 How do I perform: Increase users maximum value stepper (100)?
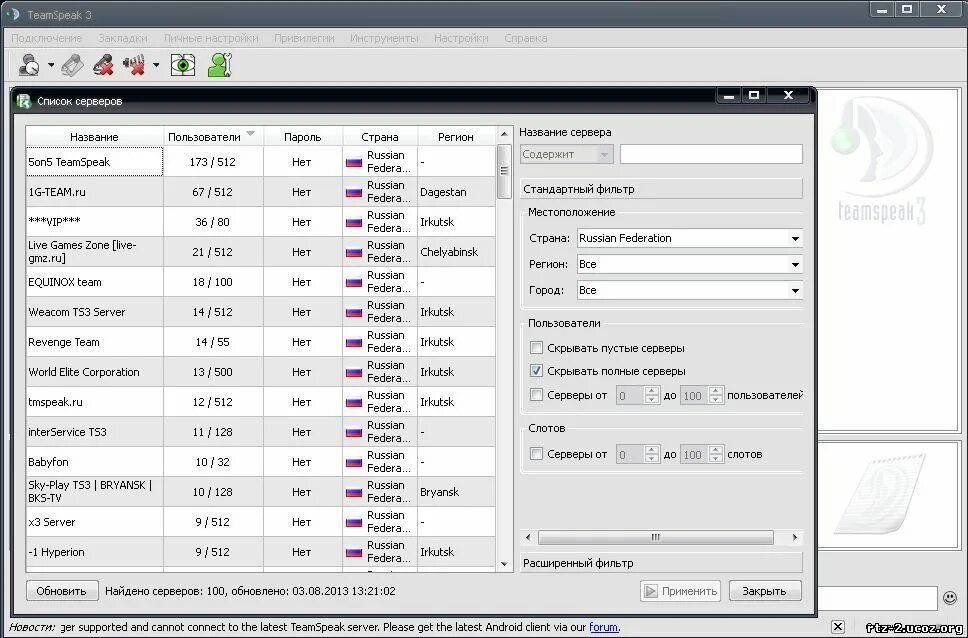point(716,390)
